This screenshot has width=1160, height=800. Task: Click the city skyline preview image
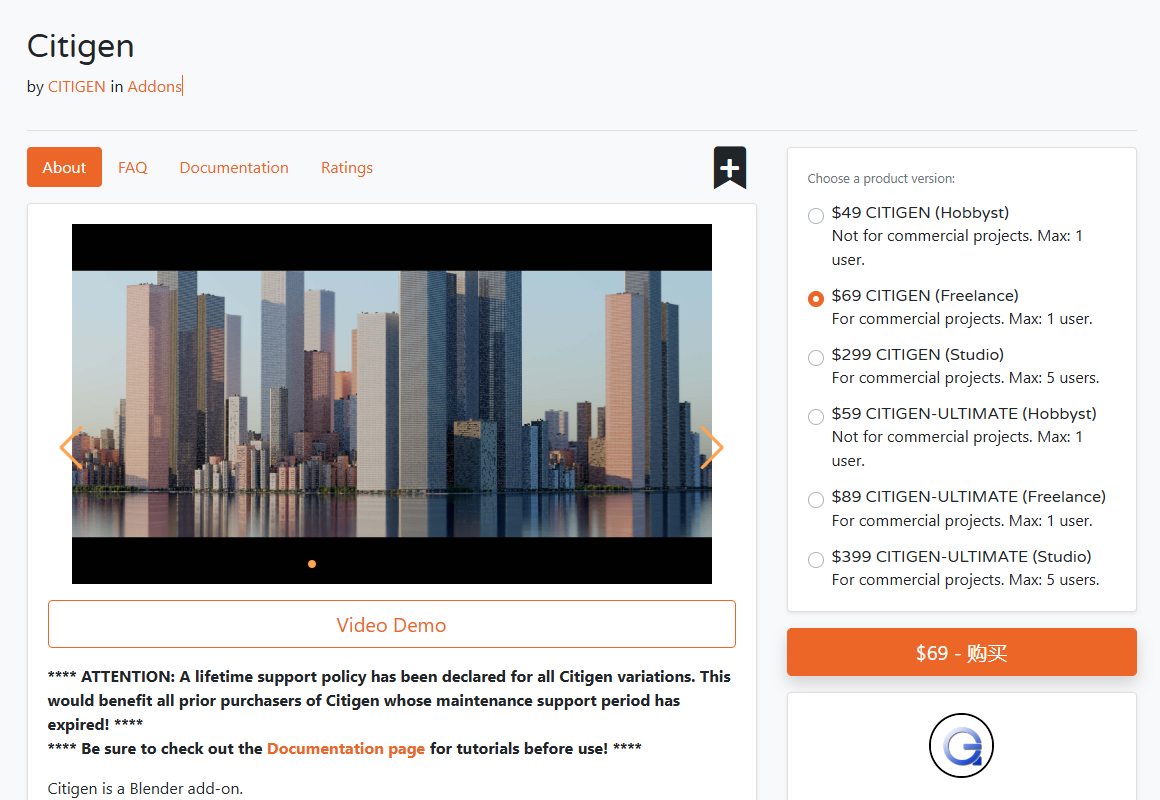pyautogui.click(x=392, y=404)
